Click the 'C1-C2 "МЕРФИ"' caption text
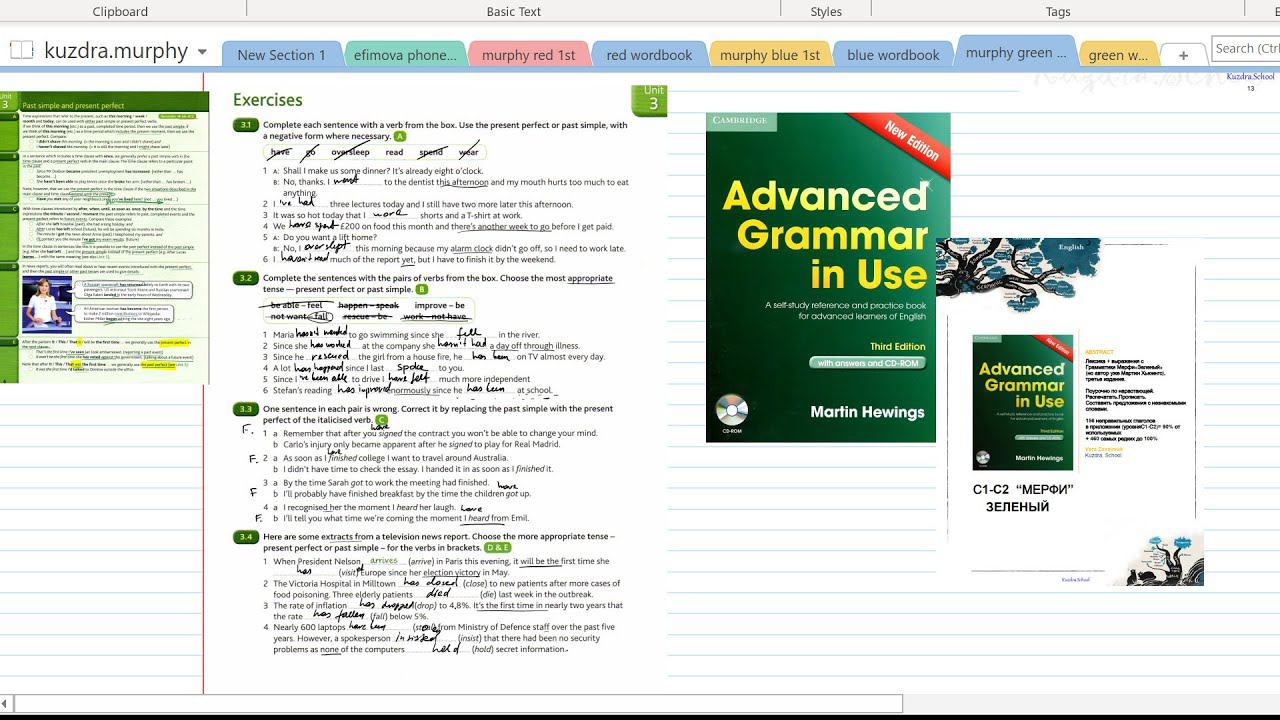 [1022, 490]
